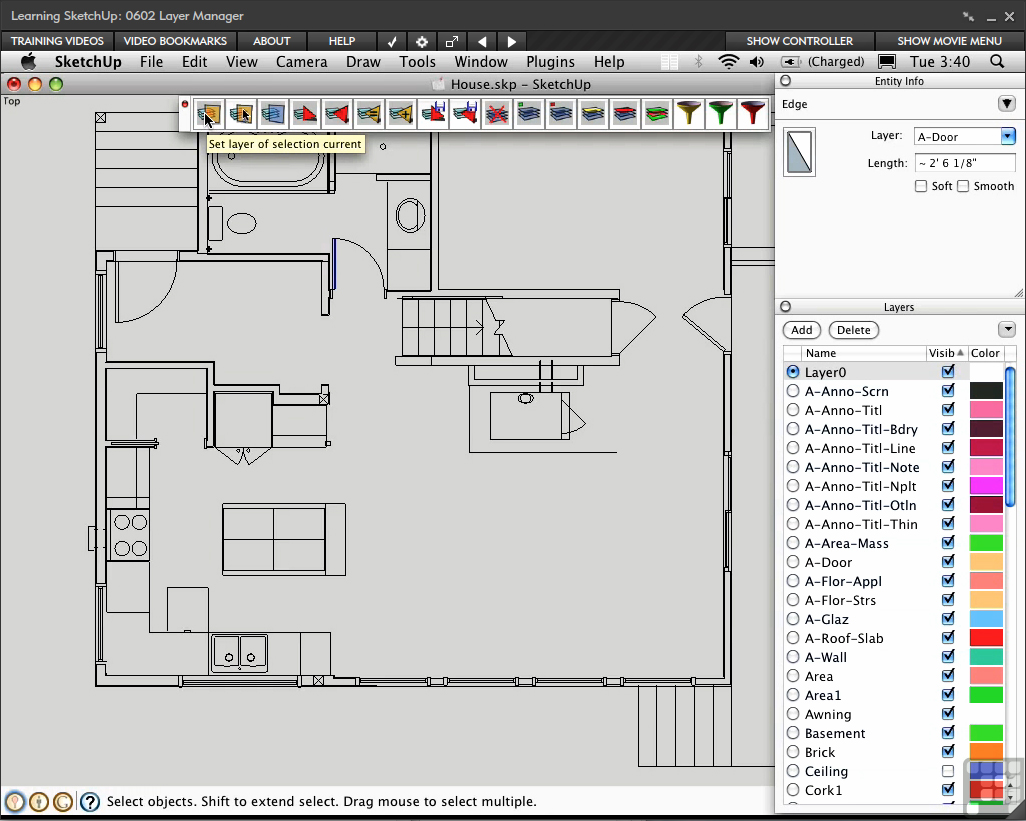Viewport: 1026px width, 821px height.
Task: Open the Camera menu
Action: [x=302, y=61]
